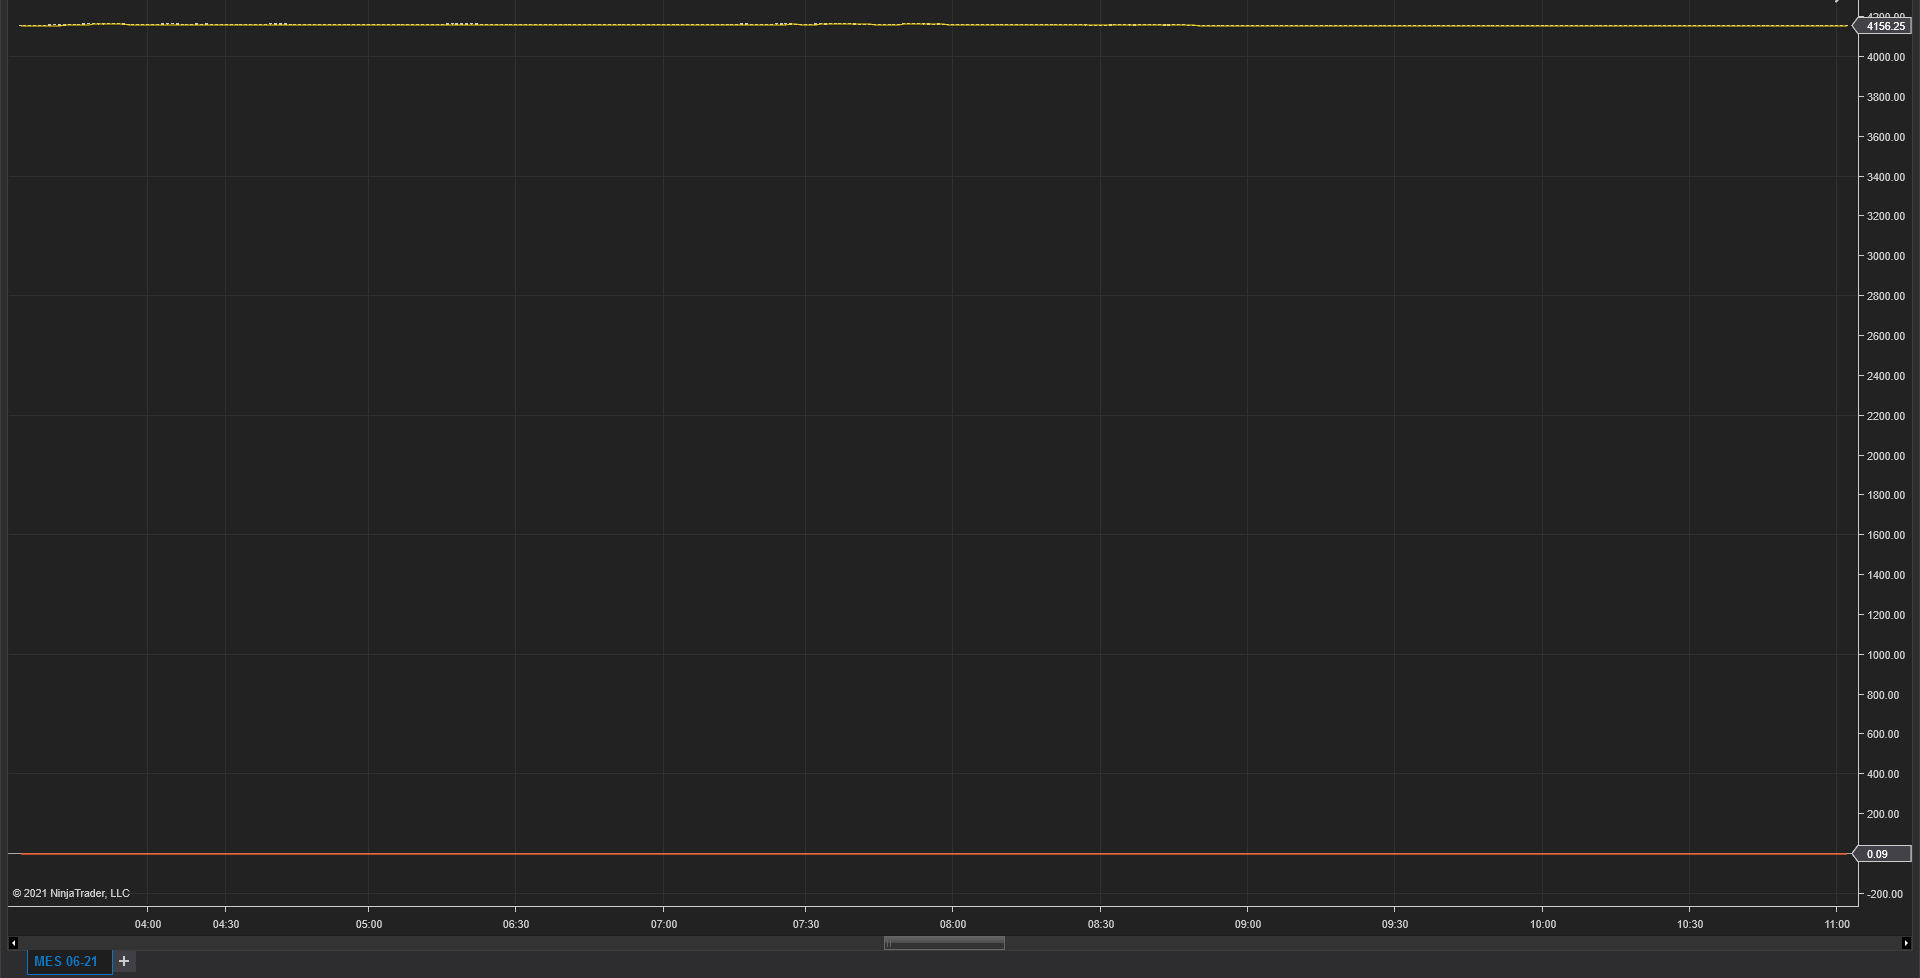
Task: Click the 600.00 price axis label
Action: (1882, 734)
